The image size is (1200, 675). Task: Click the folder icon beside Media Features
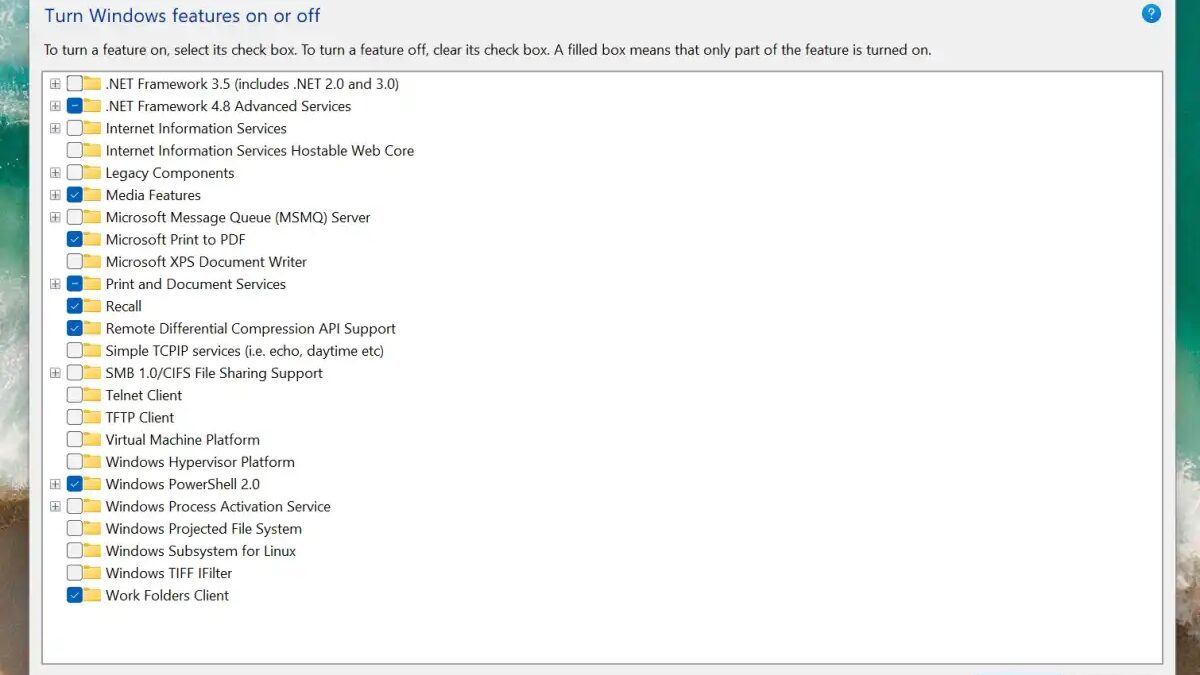91,195
